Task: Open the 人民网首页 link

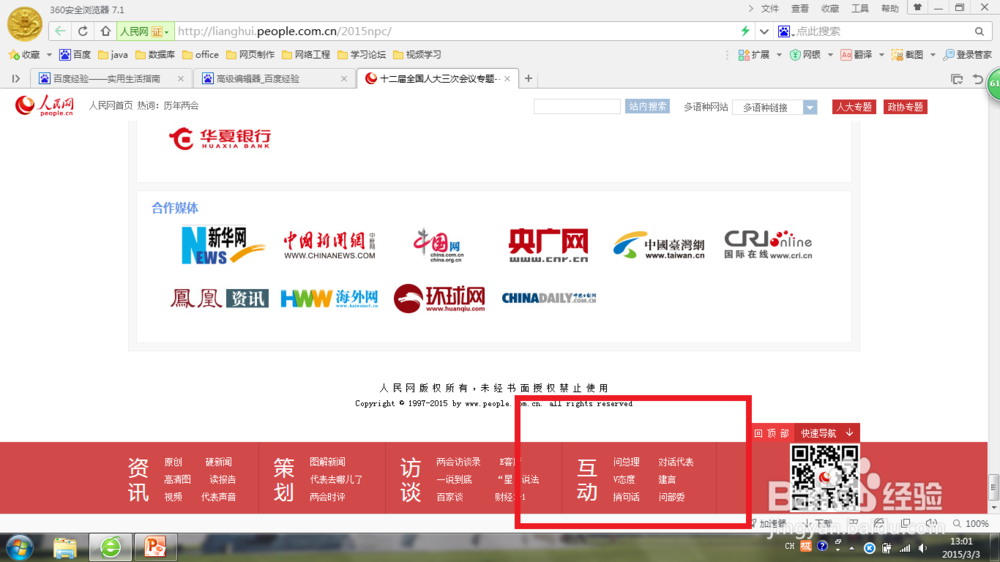Action: (x=110, y=106)
